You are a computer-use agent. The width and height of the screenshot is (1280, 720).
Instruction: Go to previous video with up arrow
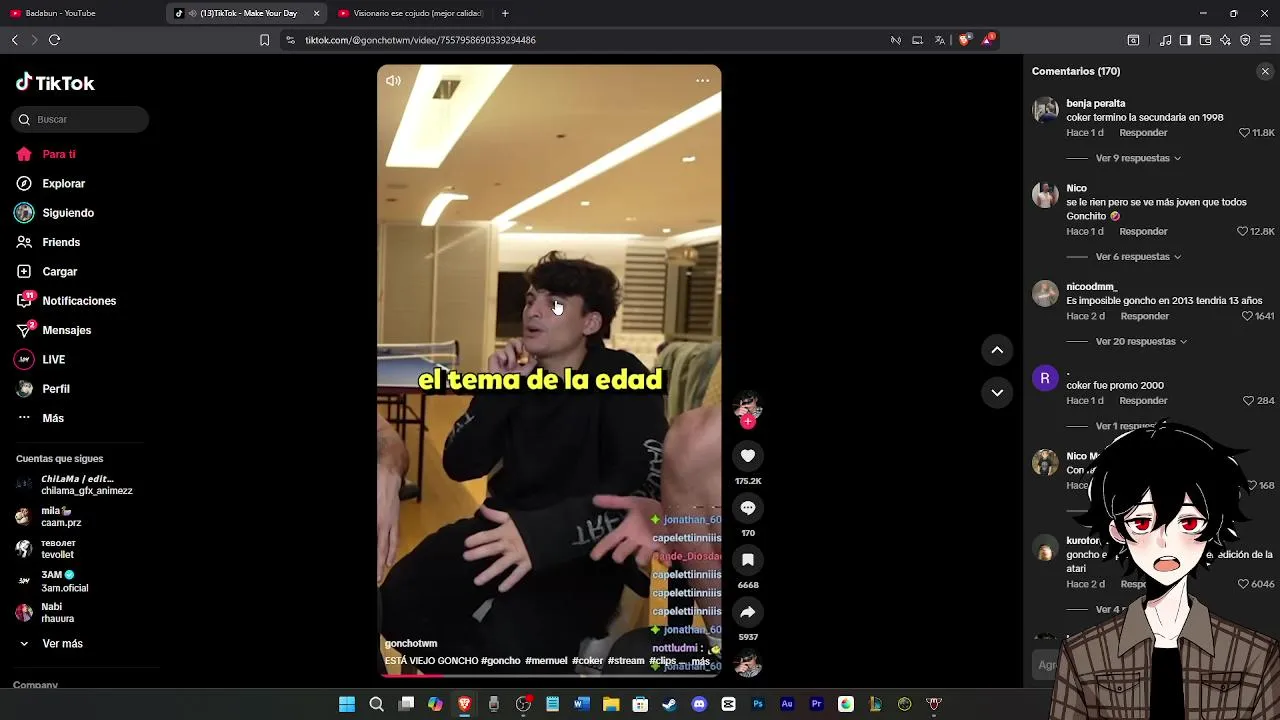click(x=997, y=350)
